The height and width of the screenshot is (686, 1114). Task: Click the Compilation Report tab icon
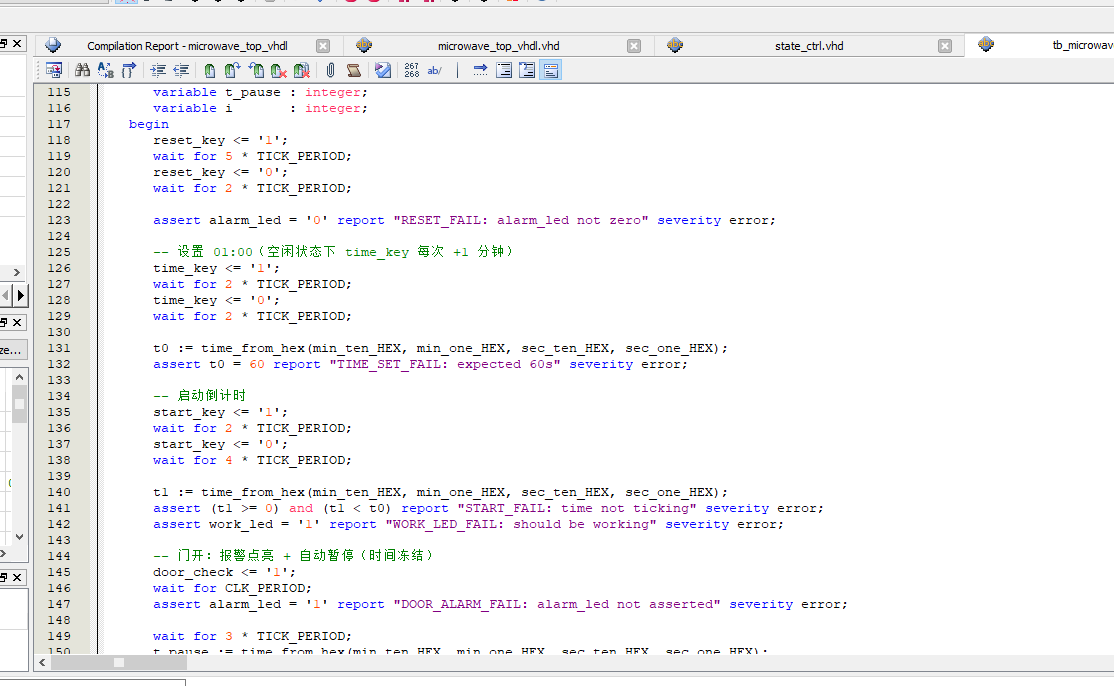(x=53, y=45)
